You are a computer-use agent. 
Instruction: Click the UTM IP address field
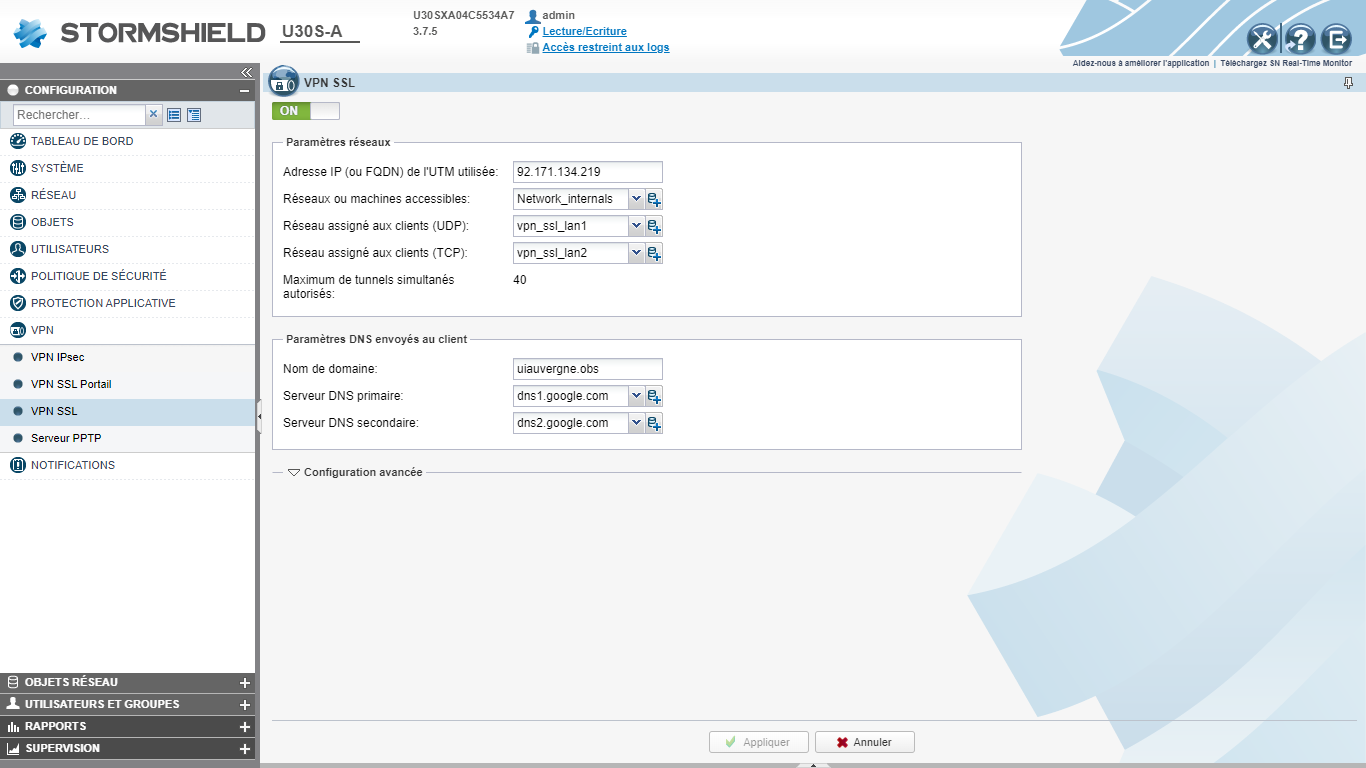588,172
